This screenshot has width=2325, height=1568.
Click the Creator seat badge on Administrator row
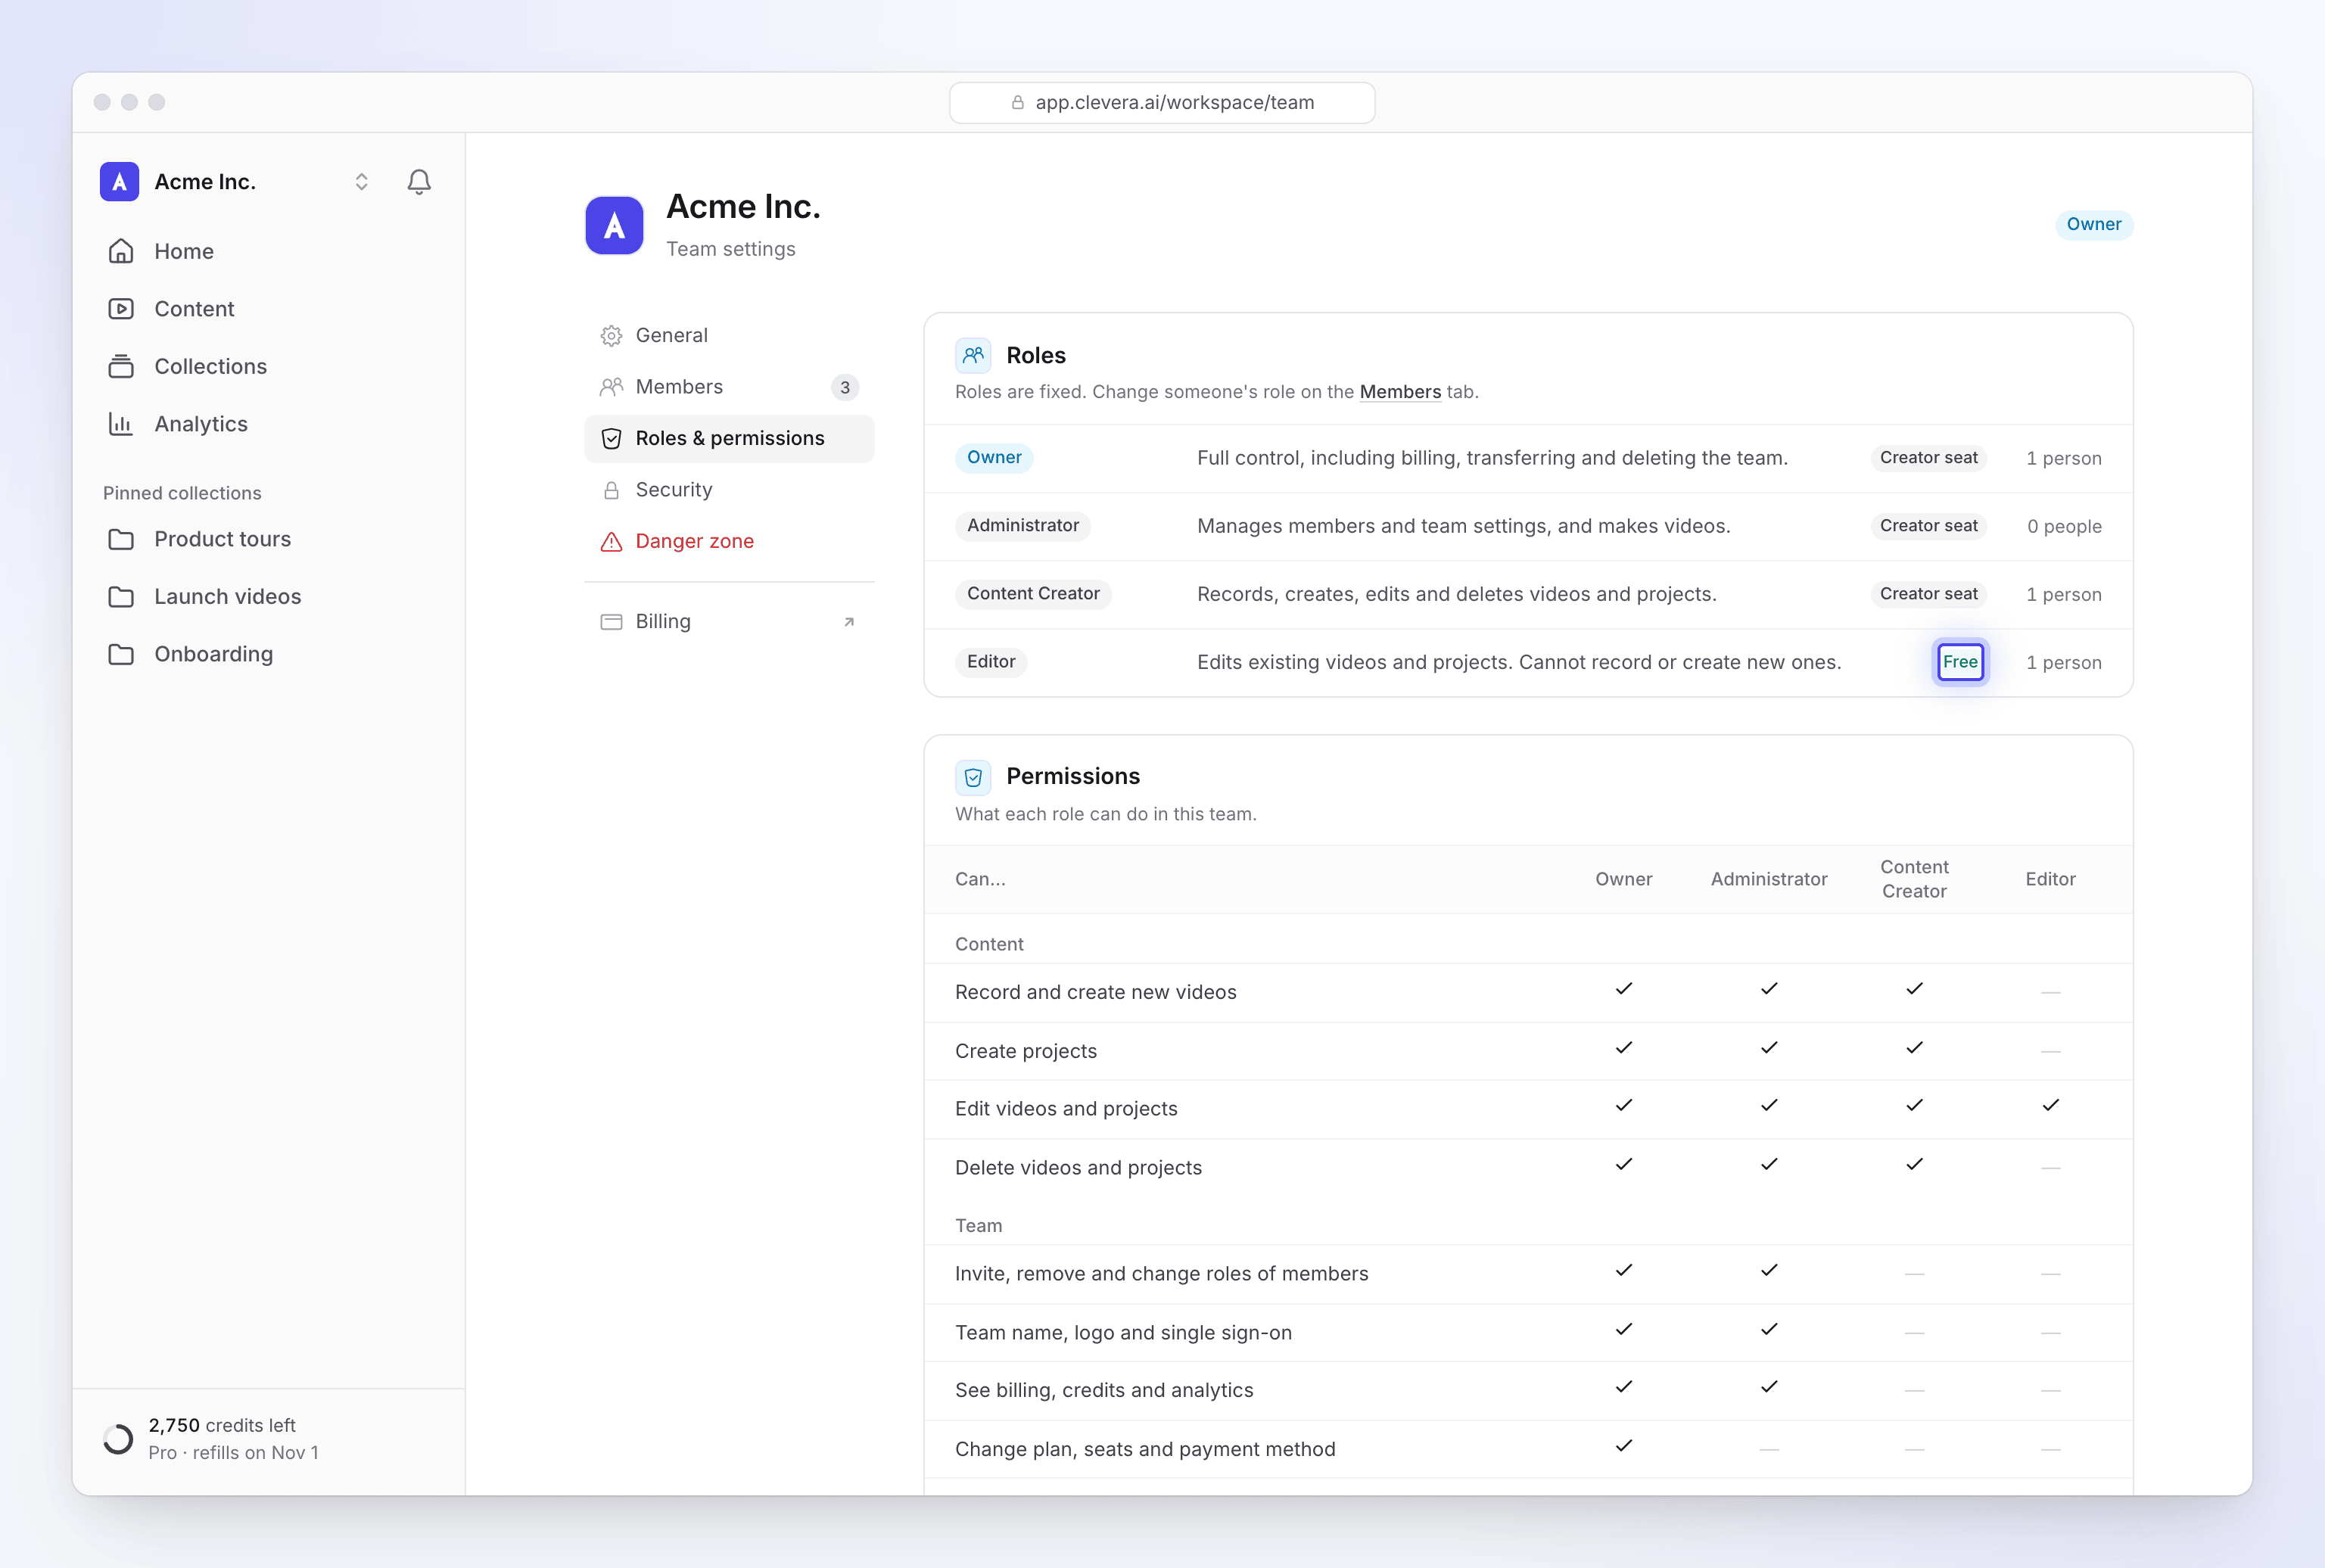1928,525
